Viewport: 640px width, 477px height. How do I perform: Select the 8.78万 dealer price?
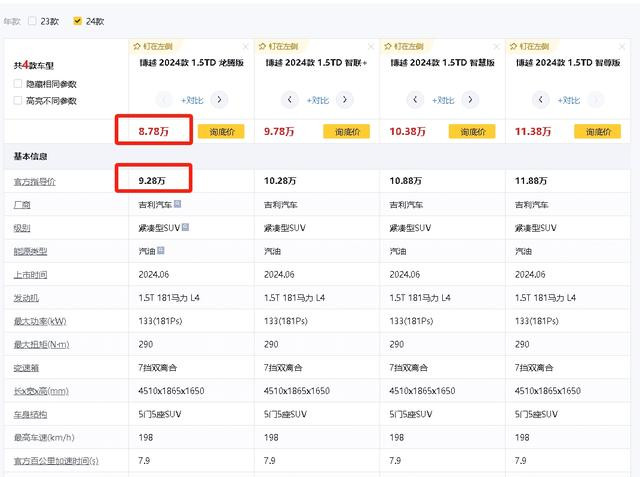(x=153, y=131)
